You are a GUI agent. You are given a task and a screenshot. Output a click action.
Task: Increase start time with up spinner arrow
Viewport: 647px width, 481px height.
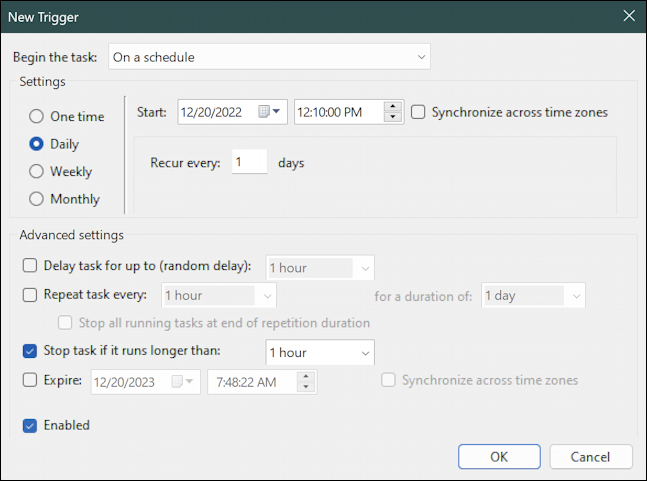(392, 106)
